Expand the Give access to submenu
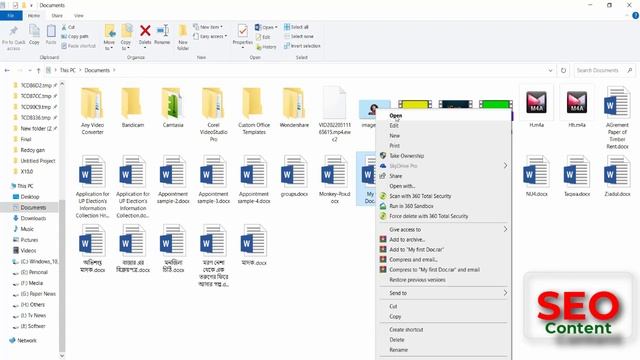 pyautogui.click(x=505, y=229)
